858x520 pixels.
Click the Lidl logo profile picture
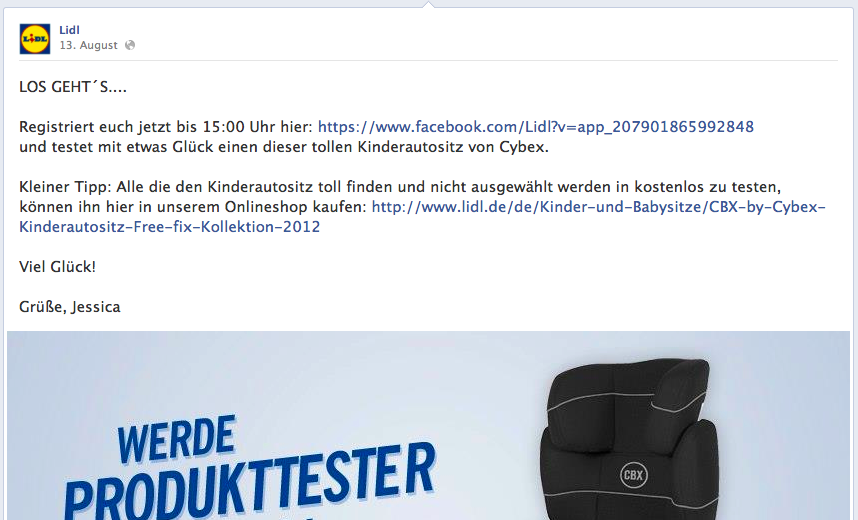tap(35, 39)
